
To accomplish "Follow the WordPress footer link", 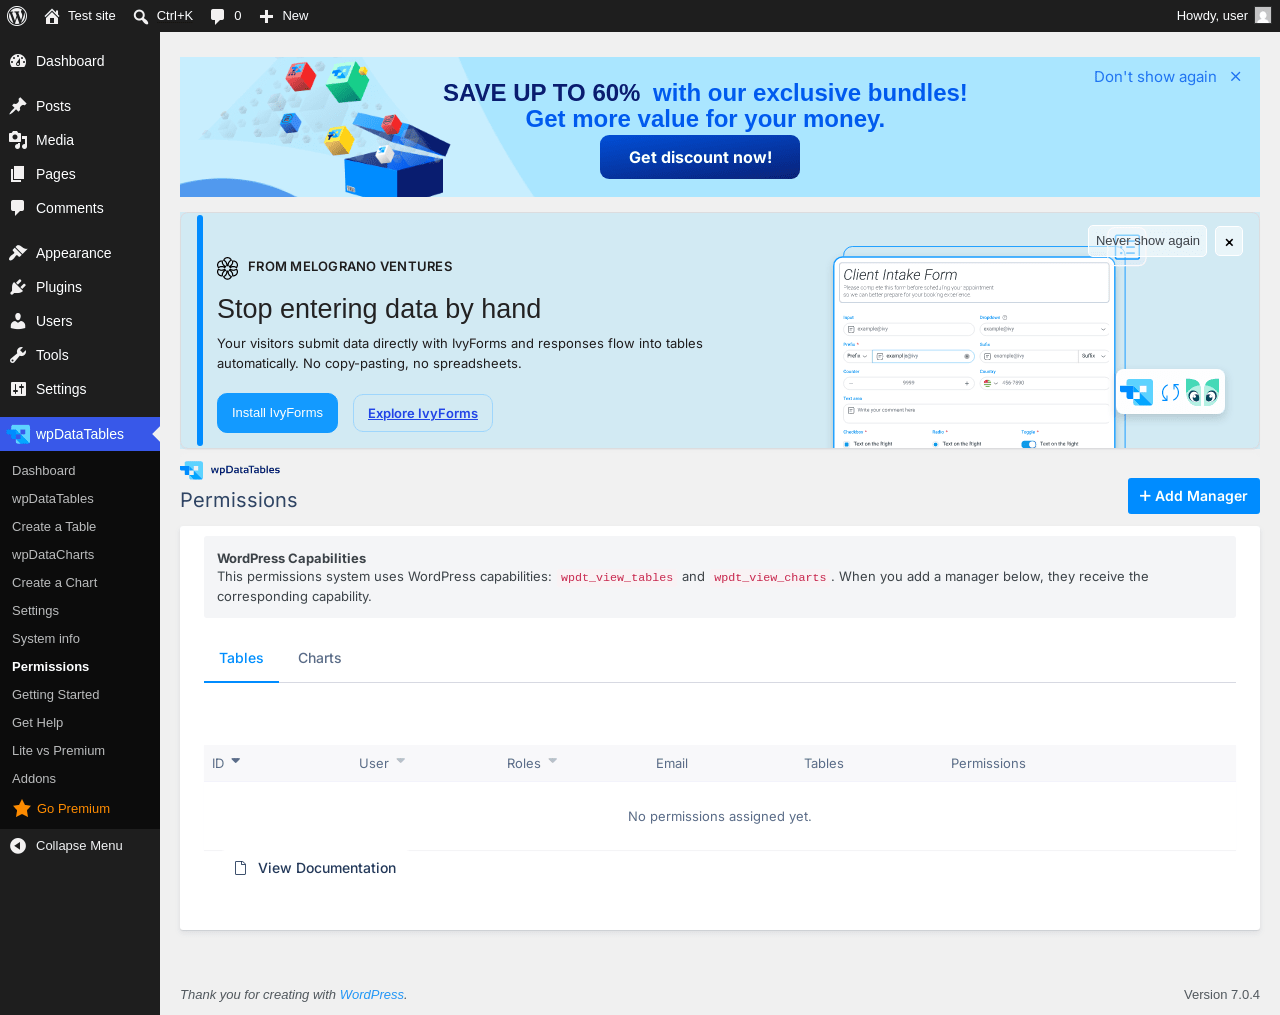I will point(372,995).
